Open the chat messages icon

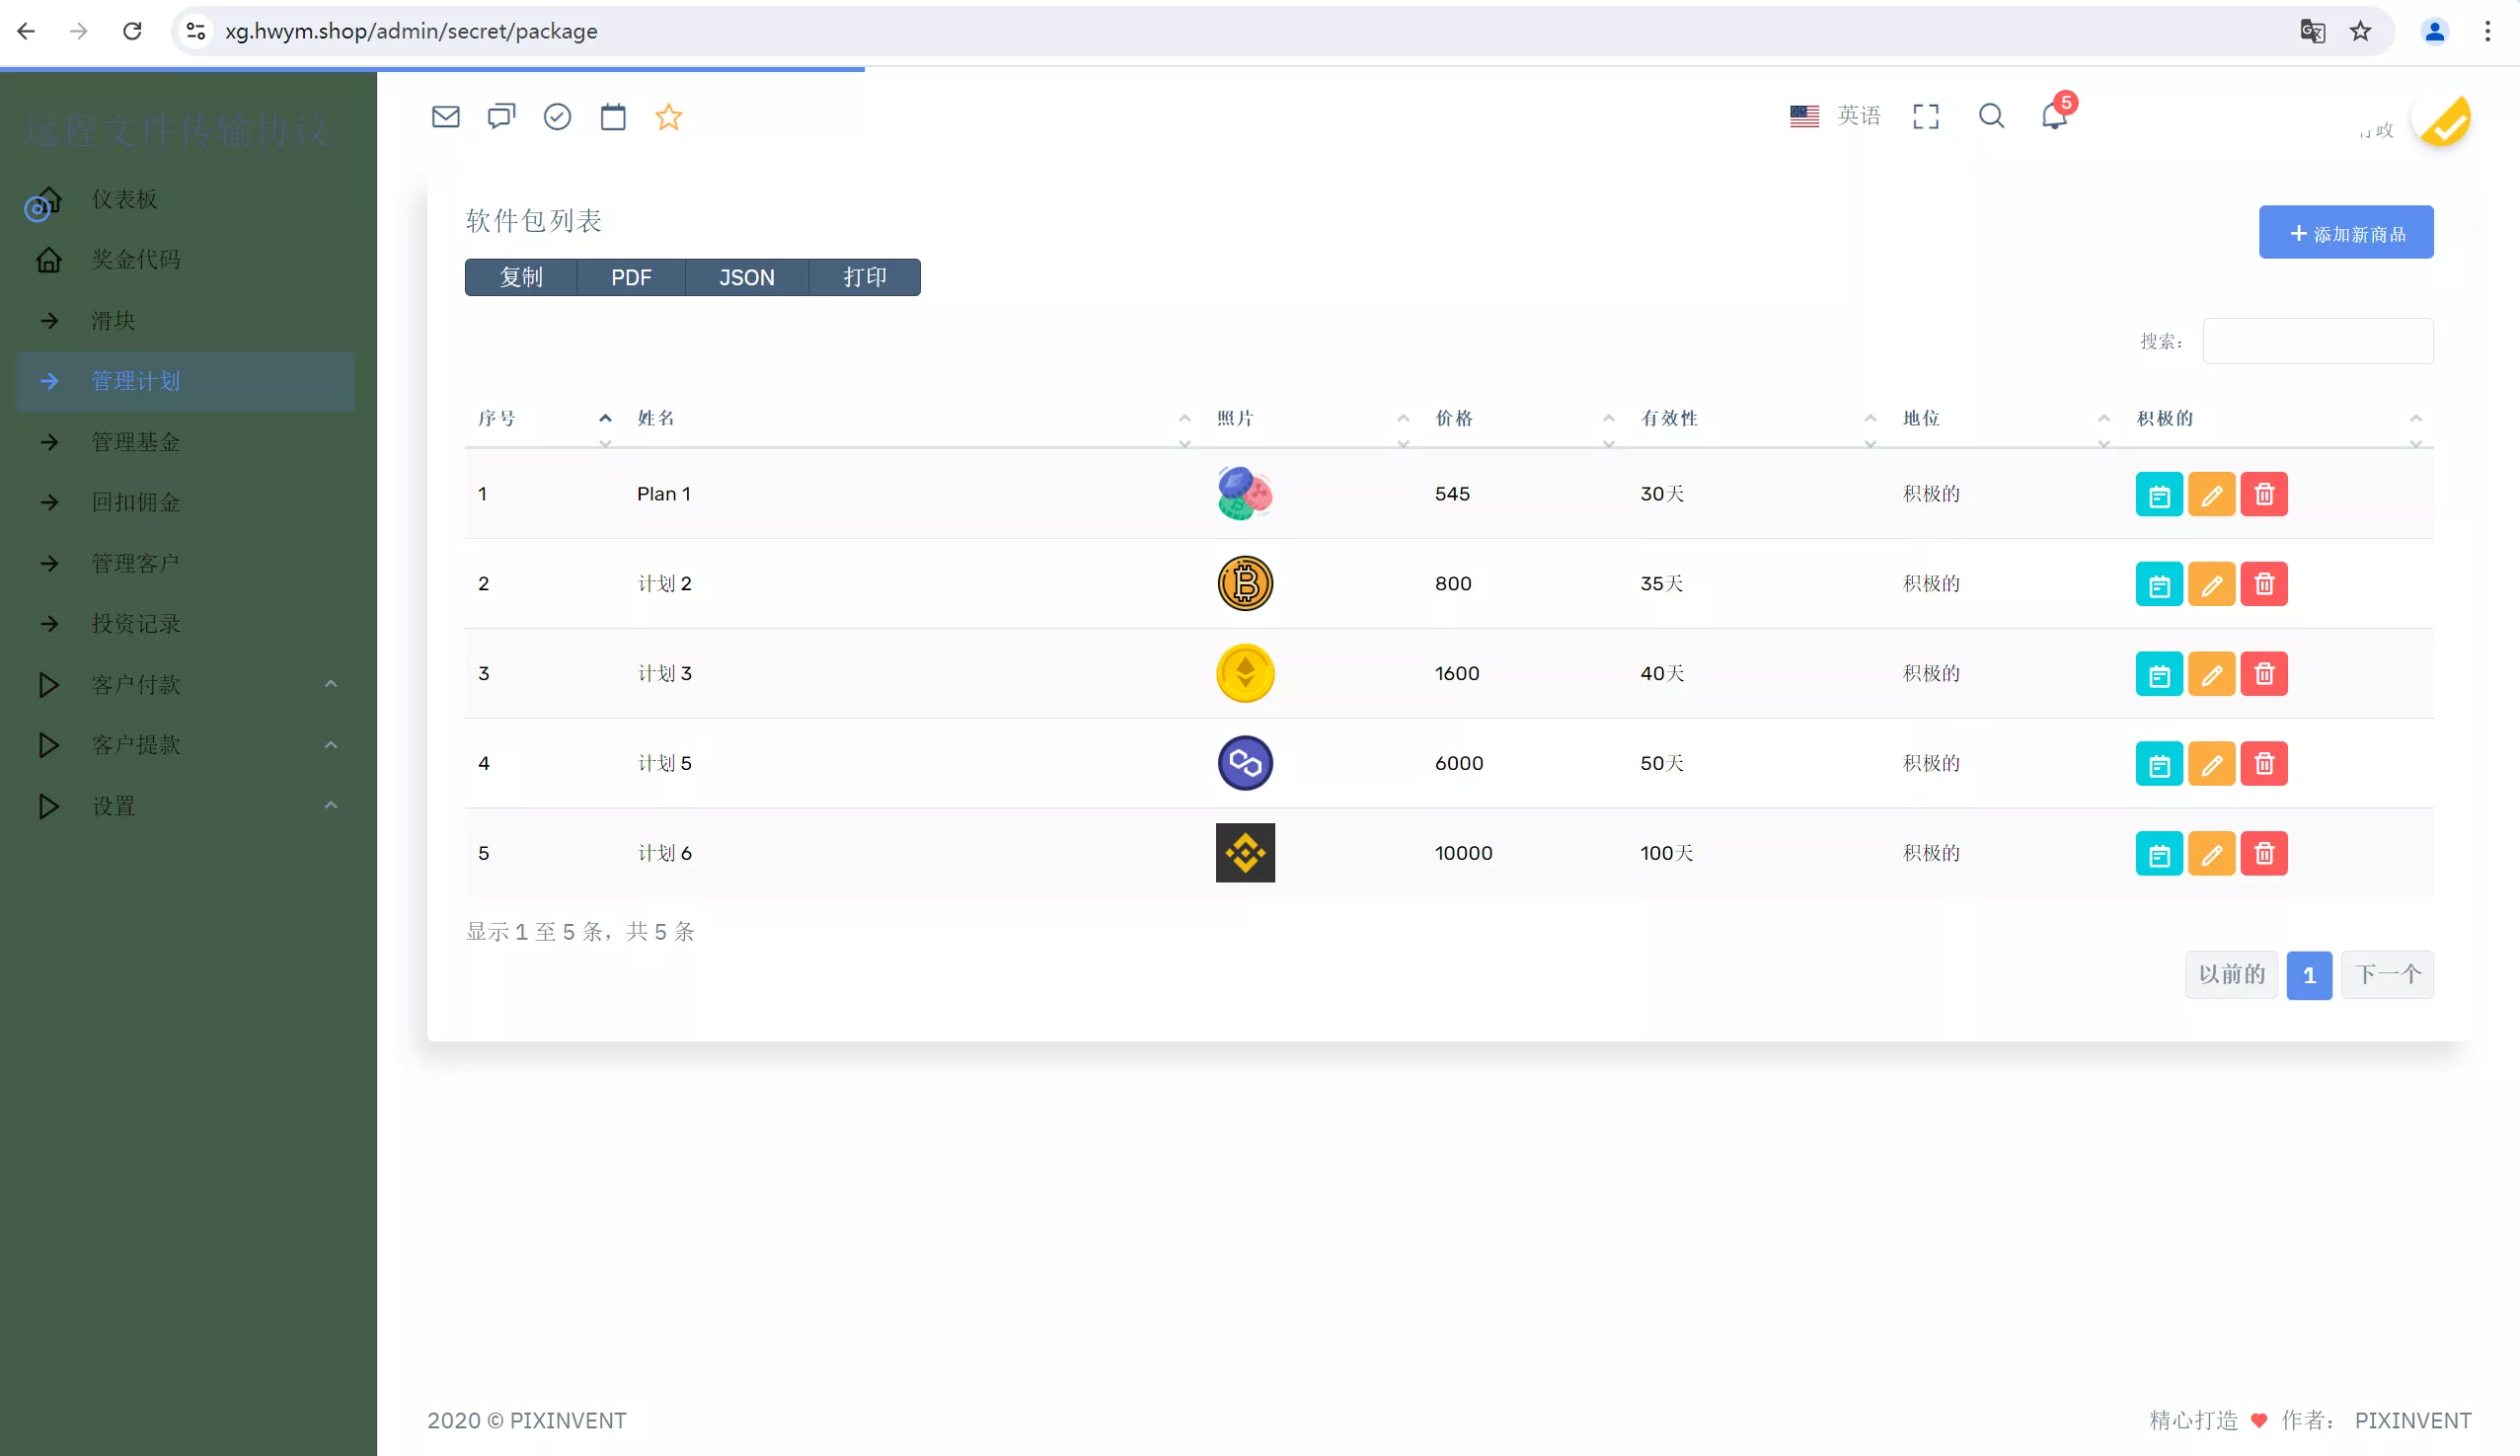point(501,117)
